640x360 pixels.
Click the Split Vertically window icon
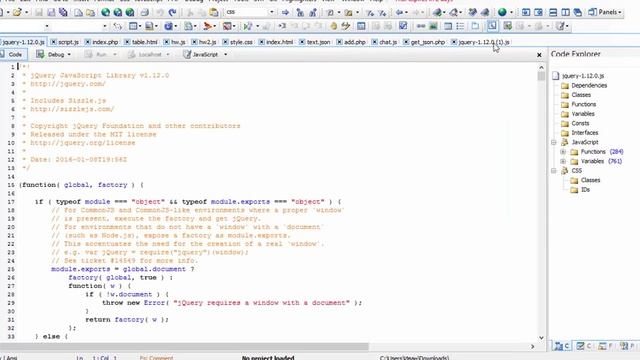tap(565, 12)
